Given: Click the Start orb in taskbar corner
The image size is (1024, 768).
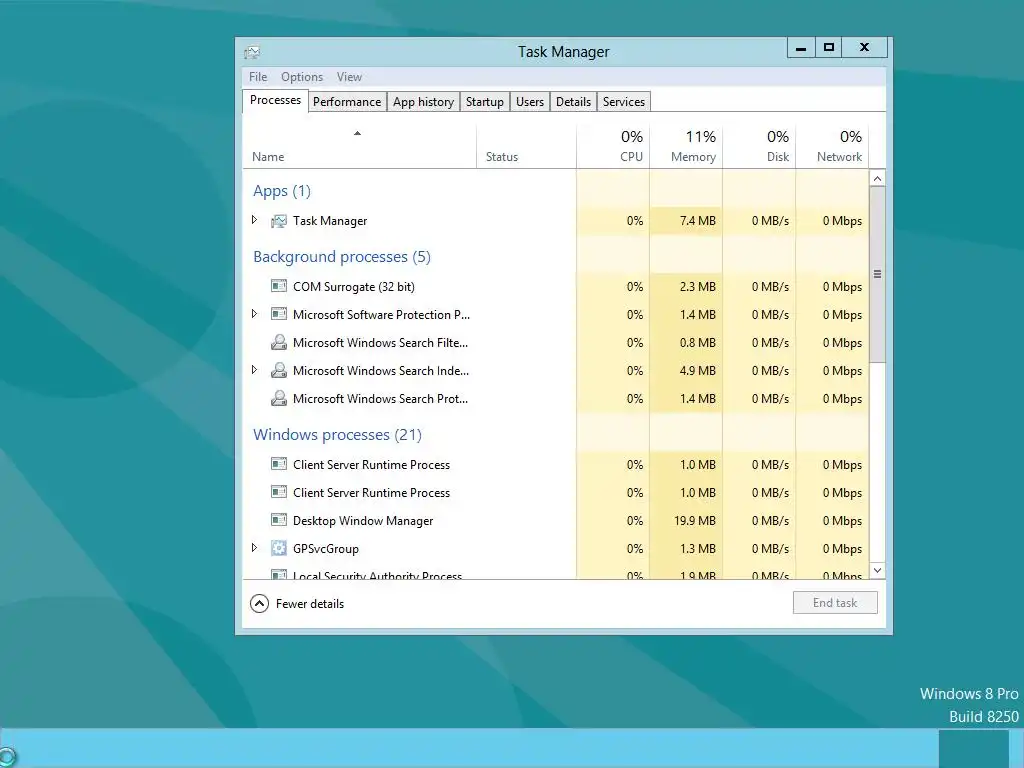Looking at the screenshot, I should click(x=7, y=758).
